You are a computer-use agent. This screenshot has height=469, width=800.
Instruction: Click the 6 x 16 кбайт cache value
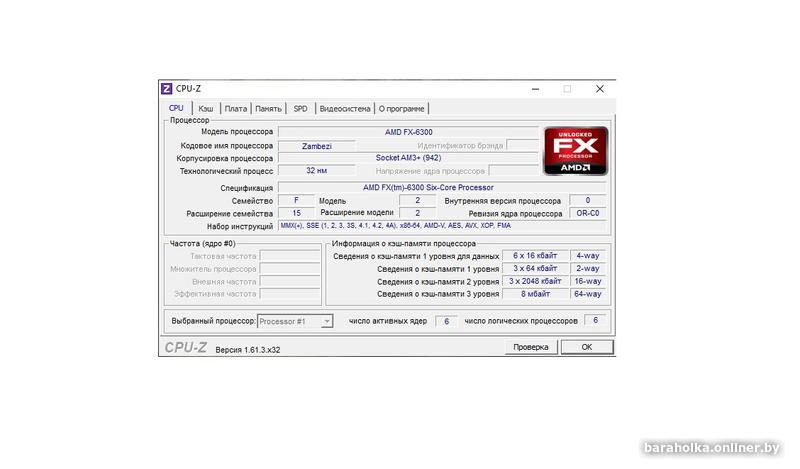point(535,256)
